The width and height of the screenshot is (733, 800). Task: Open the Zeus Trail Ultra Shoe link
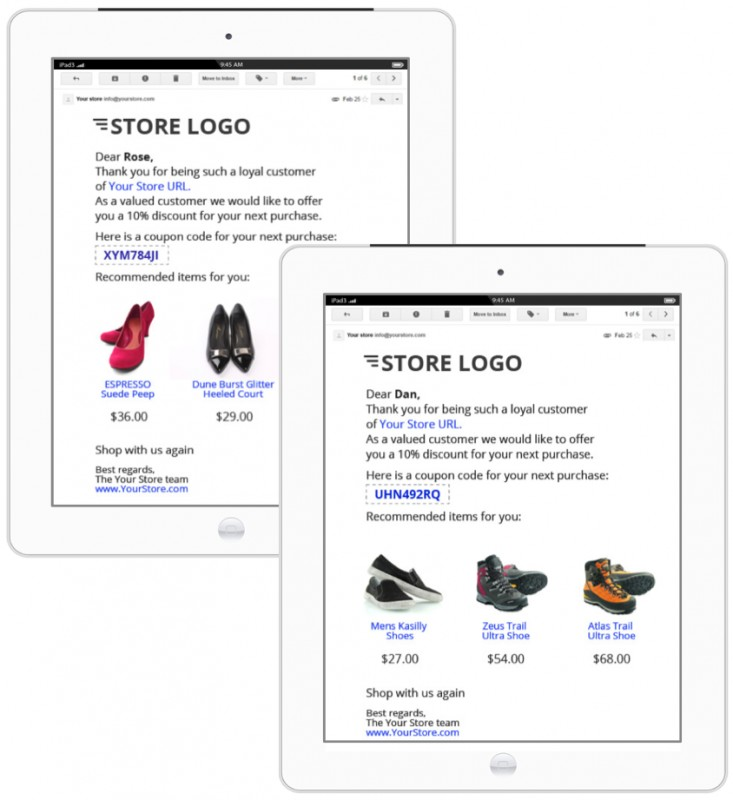505,631
